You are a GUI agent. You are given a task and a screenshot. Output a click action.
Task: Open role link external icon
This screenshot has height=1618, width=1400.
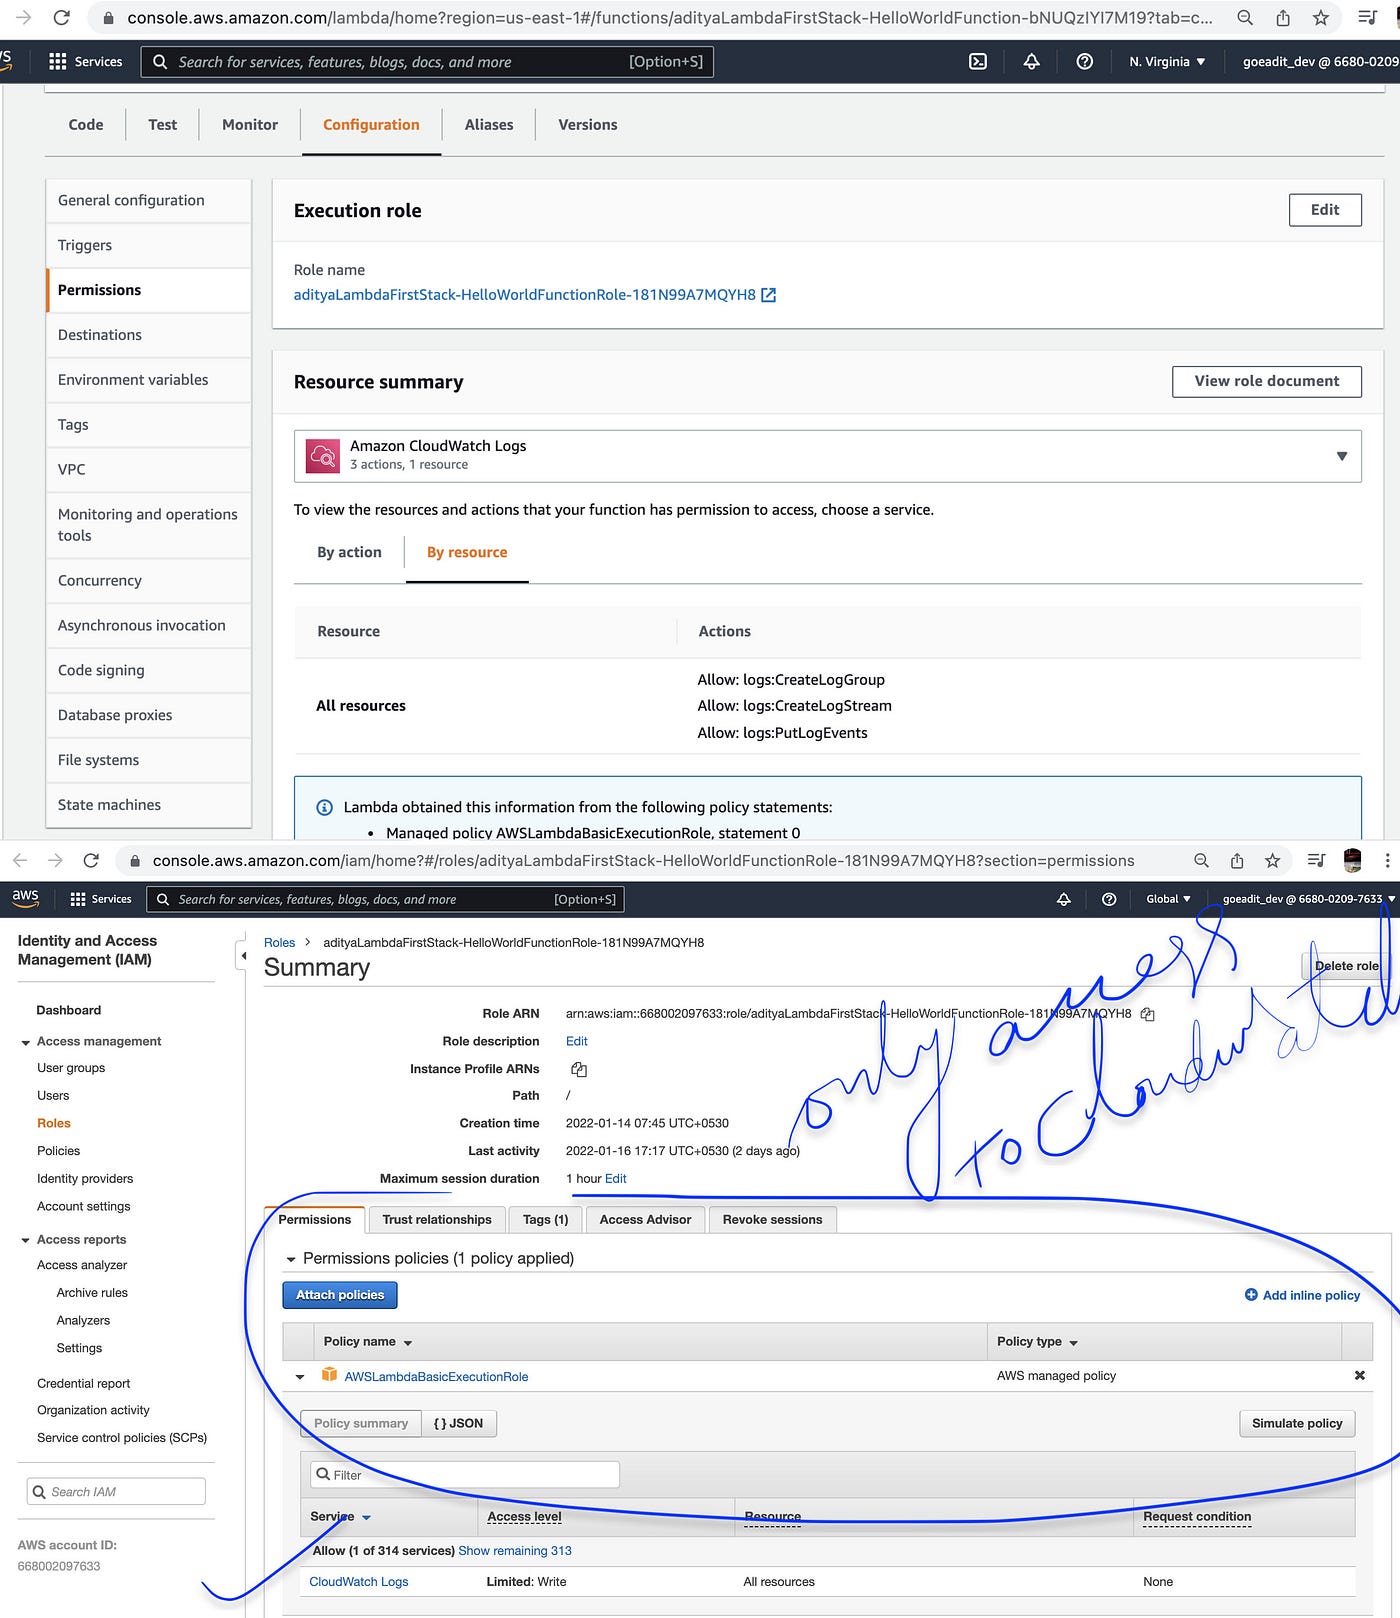pyautogui.click(x=768, y=295)
